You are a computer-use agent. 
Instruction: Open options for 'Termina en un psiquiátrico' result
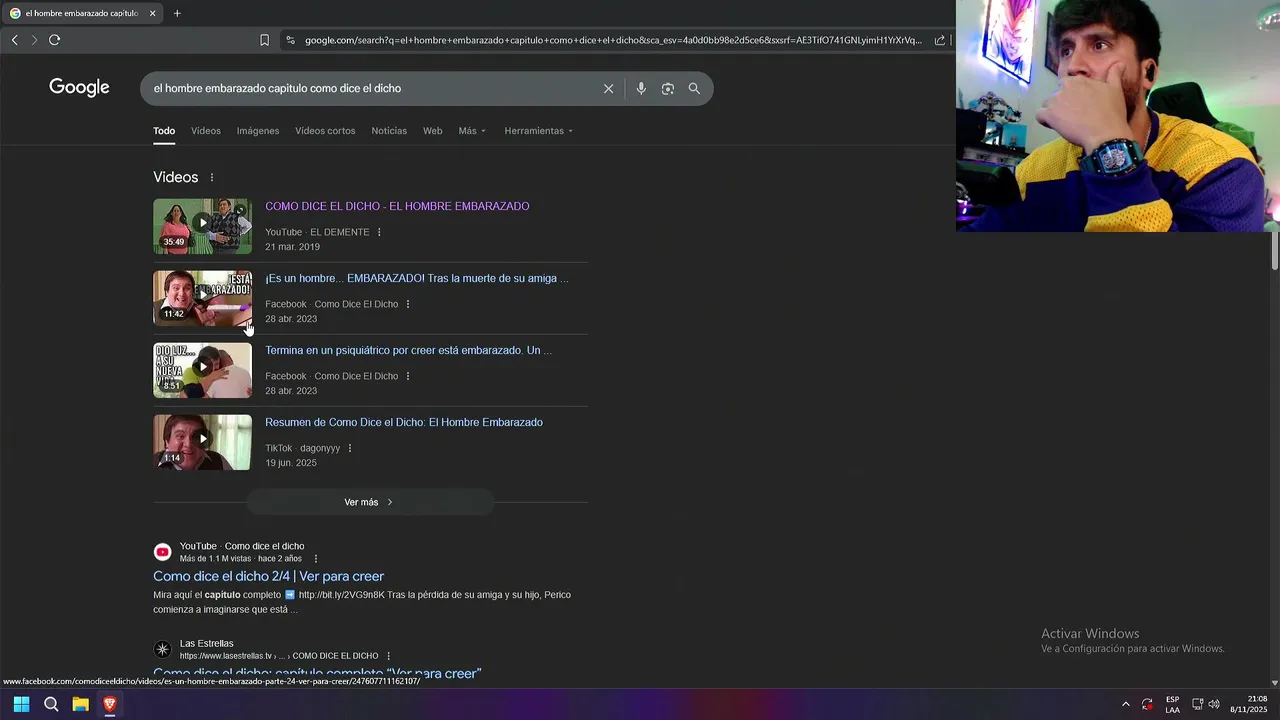(408, 376)
